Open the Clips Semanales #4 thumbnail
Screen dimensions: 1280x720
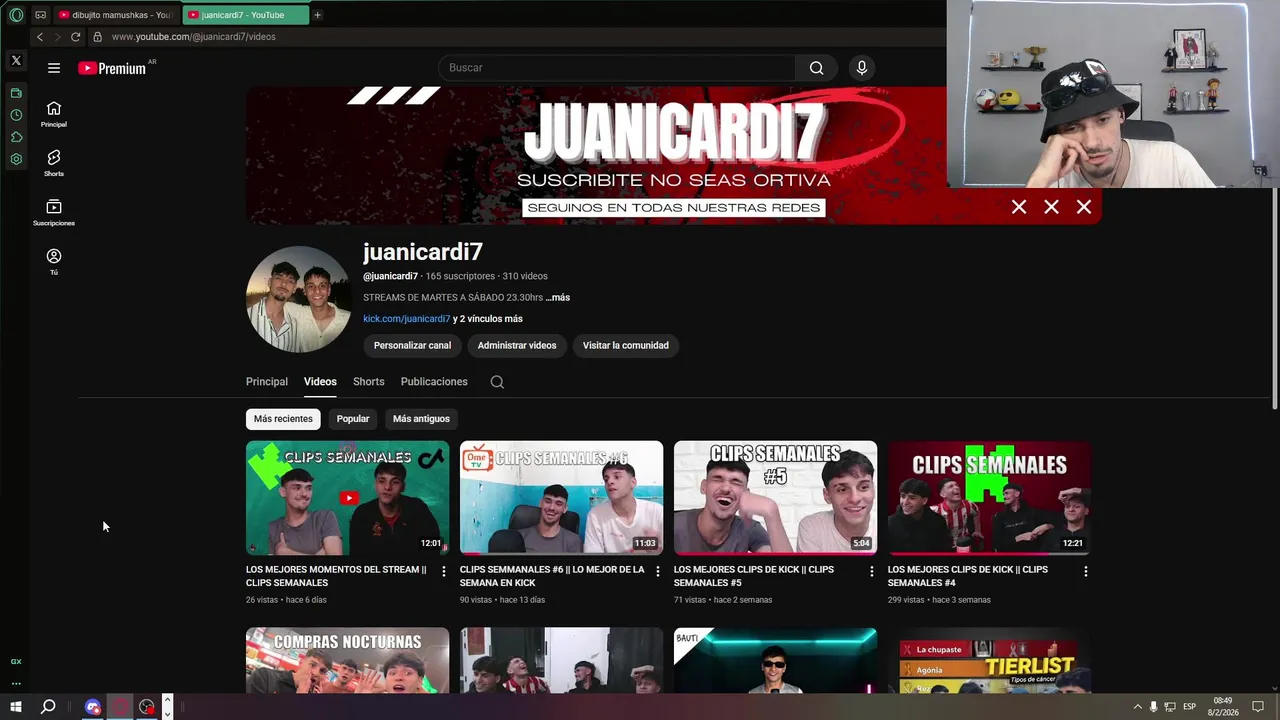989,498
